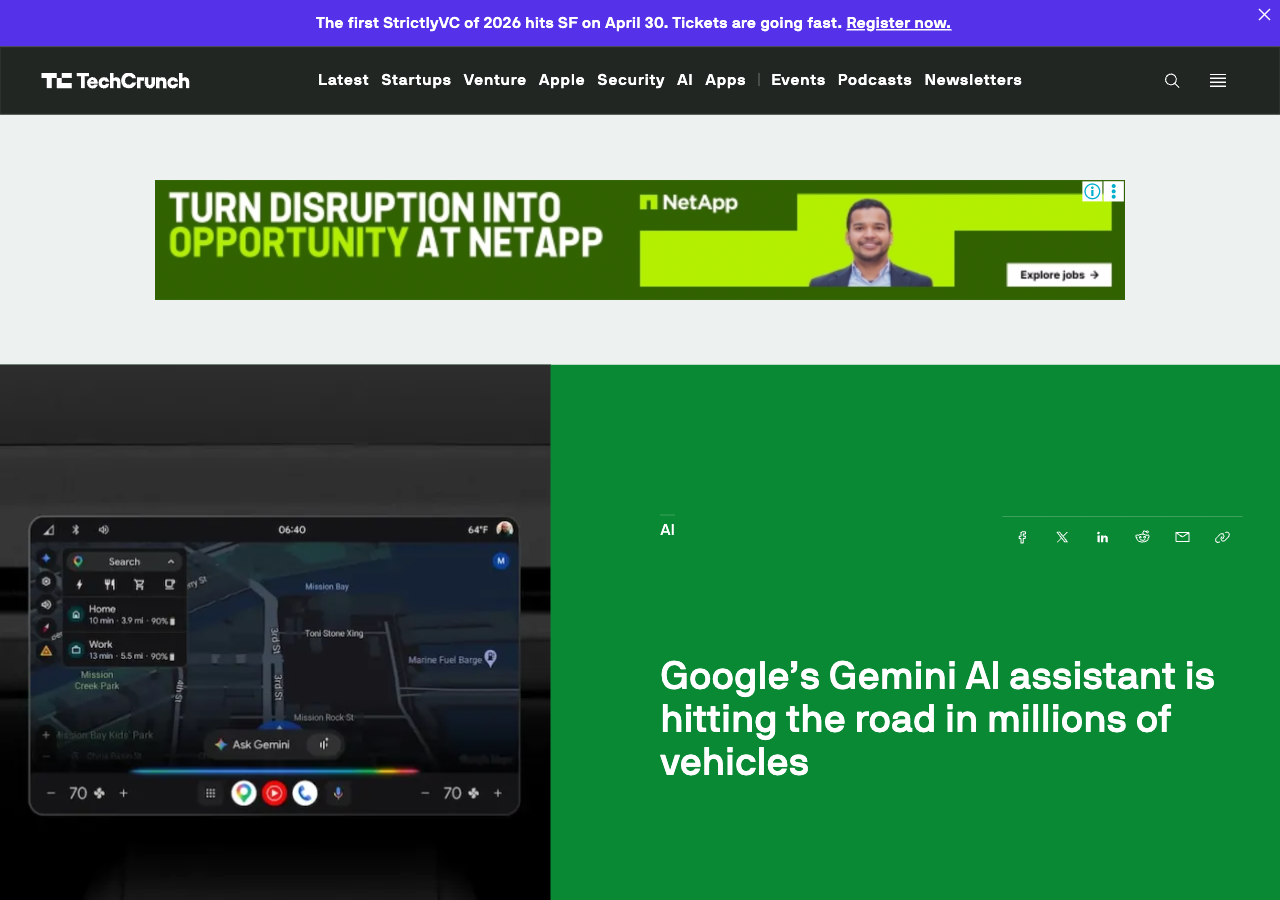The width and height of the screenshot is (1280, 900).
Task: Go to Podcasts page
Action: click(x=875, y=80)
